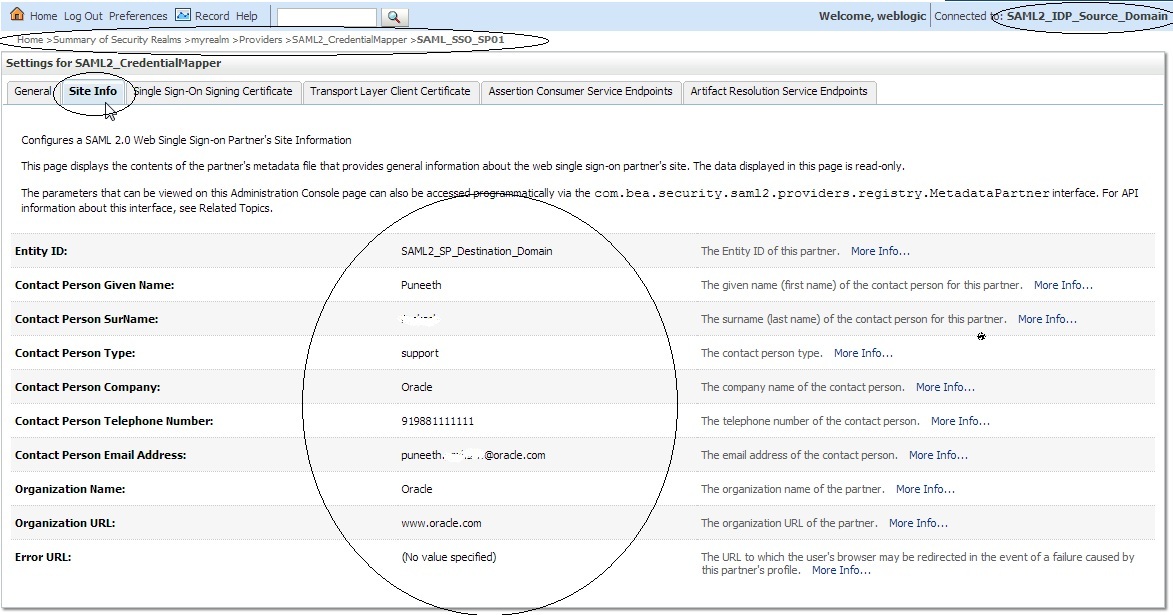1173x615 pixels.
Task: Open More Info for Contact Person SurName
Action: (x=1047, y=319)
